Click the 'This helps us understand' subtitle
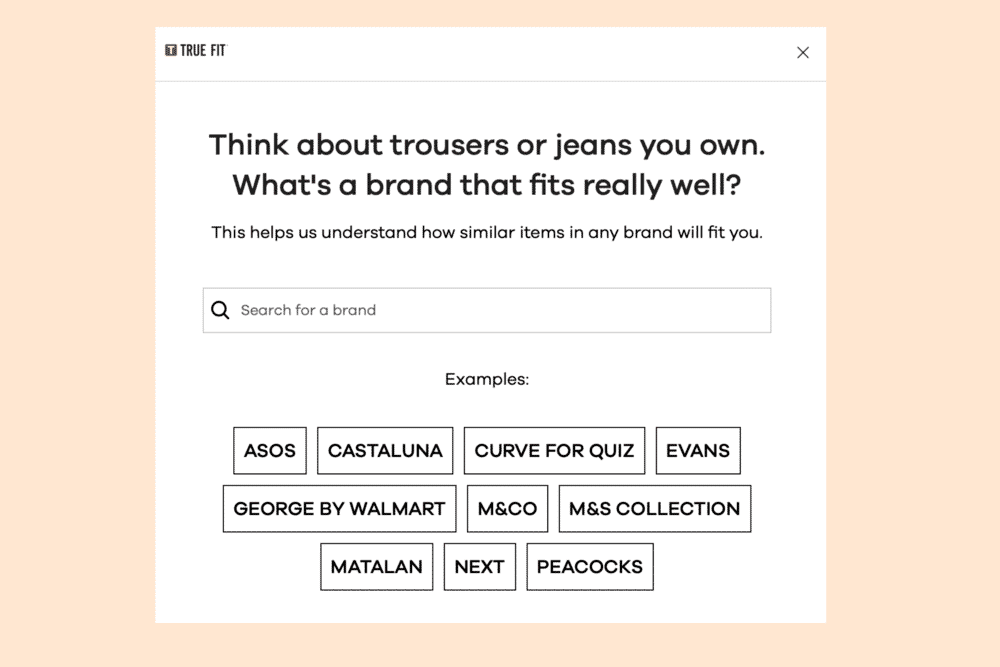1000x667 pixels. [x=487, y=233]
